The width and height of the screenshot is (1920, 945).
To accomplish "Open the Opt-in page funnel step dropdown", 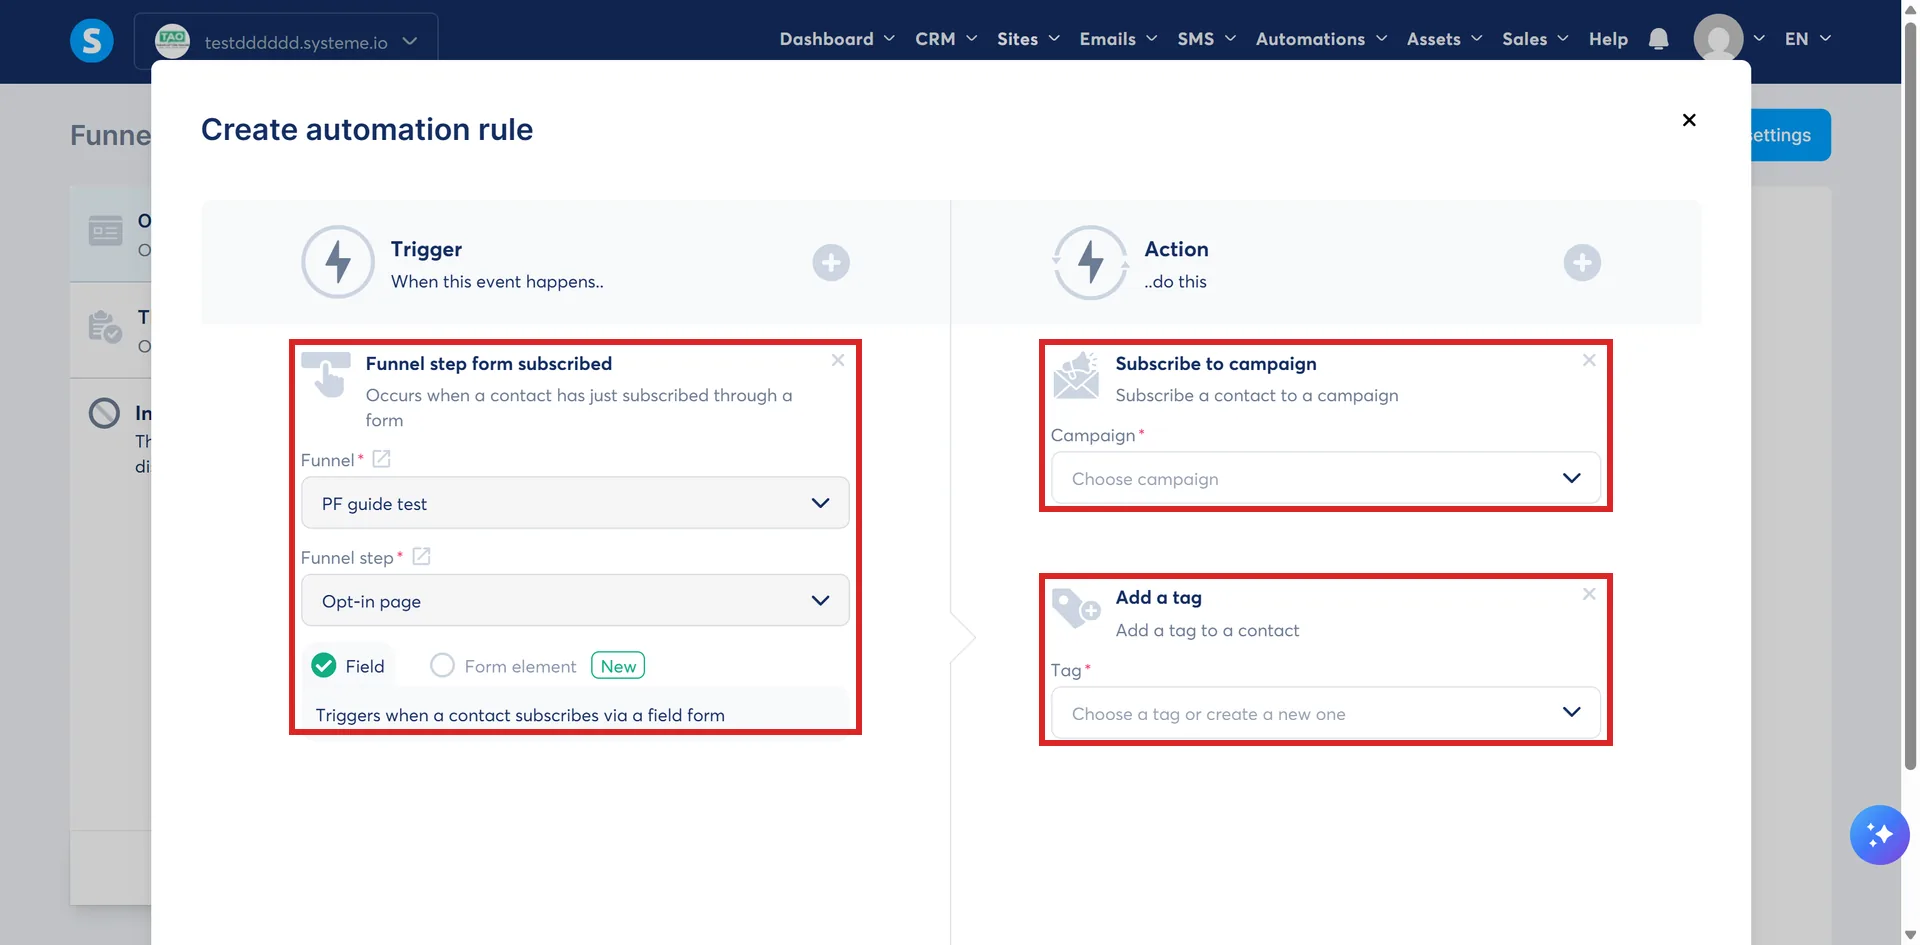I will [x=575, y=600].
